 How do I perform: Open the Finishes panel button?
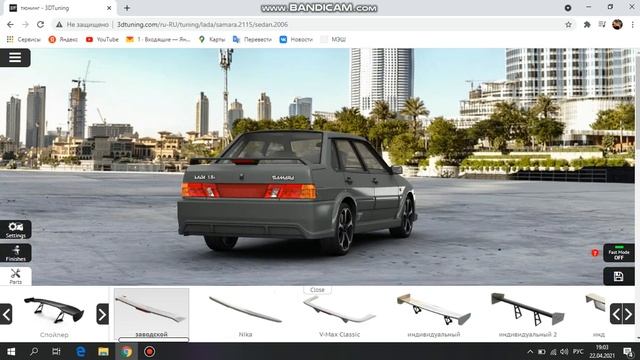point(16,253)
